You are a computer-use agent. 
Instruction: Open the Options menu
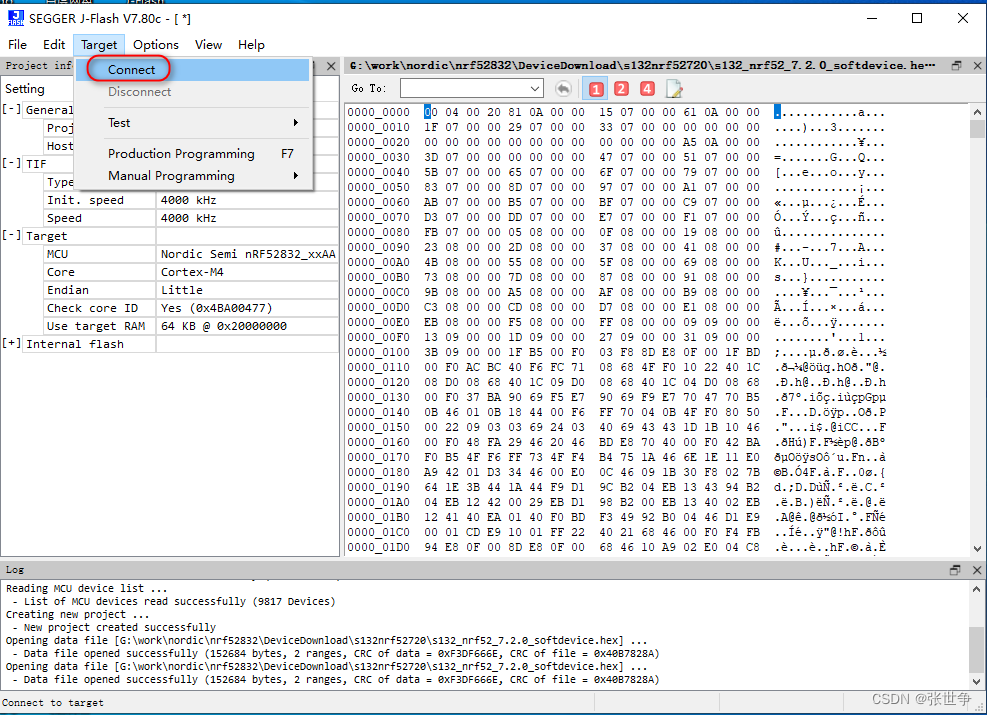(155, 45)
